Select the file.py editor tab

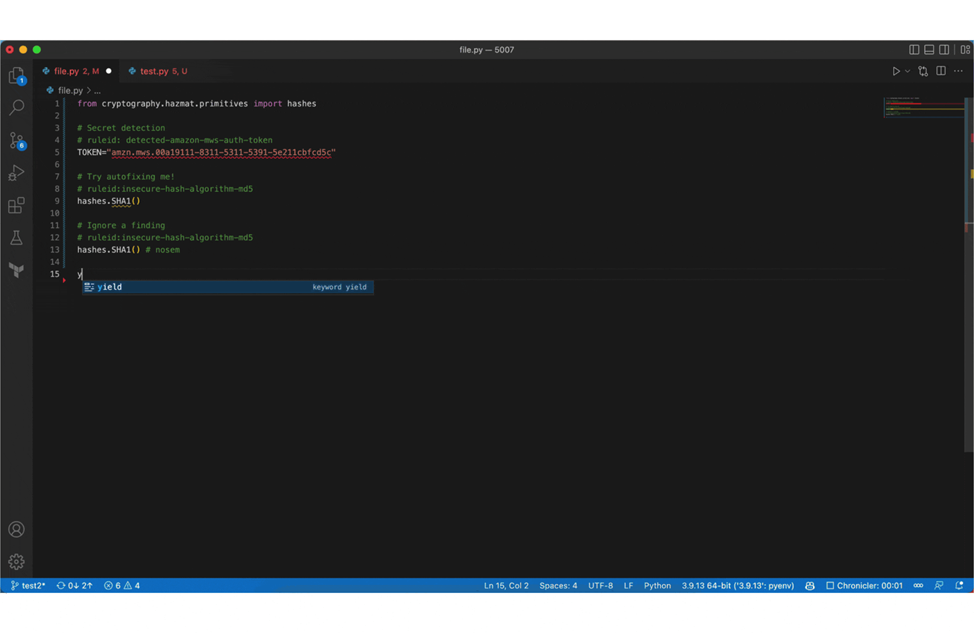(x=70, y=71)
